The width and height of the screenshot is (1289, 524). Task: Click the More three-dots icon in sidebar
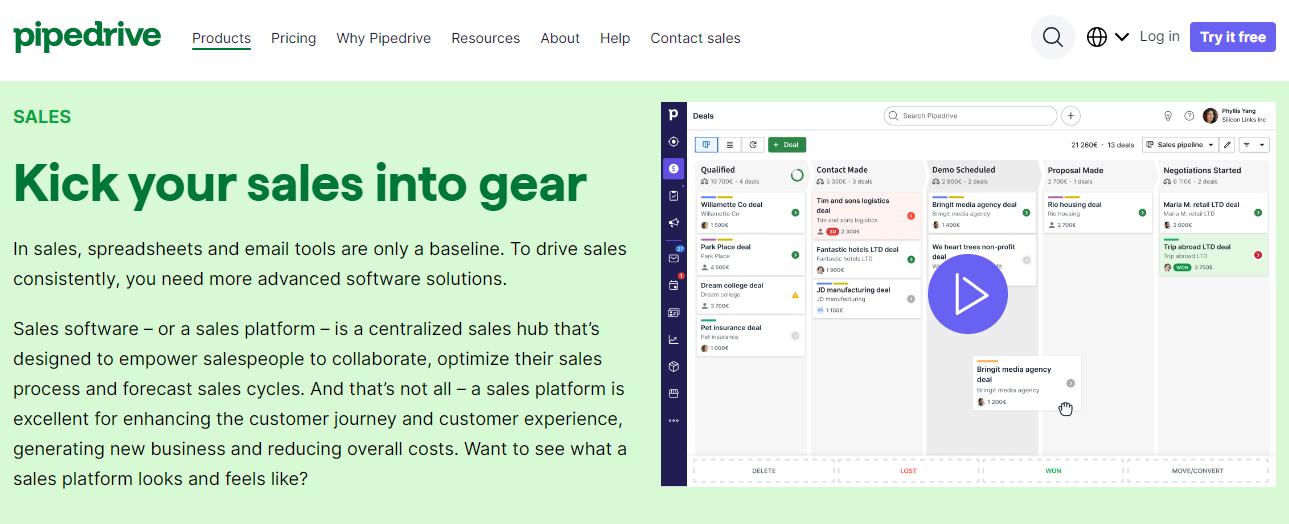pyautogui.click(x=674, y=420)
